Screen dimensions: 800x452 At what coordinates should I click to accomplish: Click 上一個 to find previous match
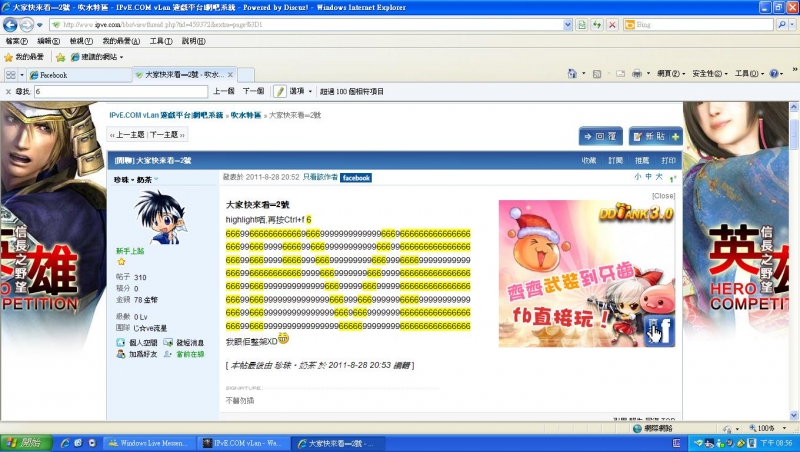point(223,91)
